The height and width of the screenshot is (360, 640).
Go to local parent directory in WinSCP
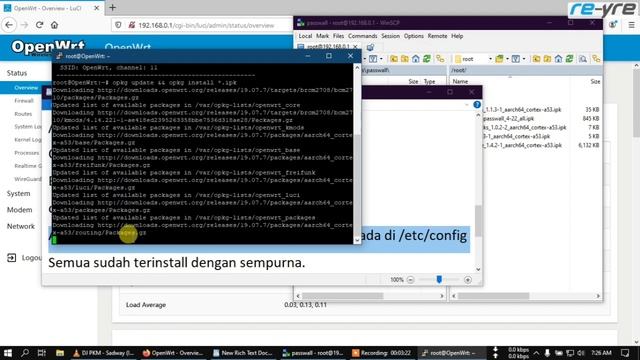click(x=393, y=59)
